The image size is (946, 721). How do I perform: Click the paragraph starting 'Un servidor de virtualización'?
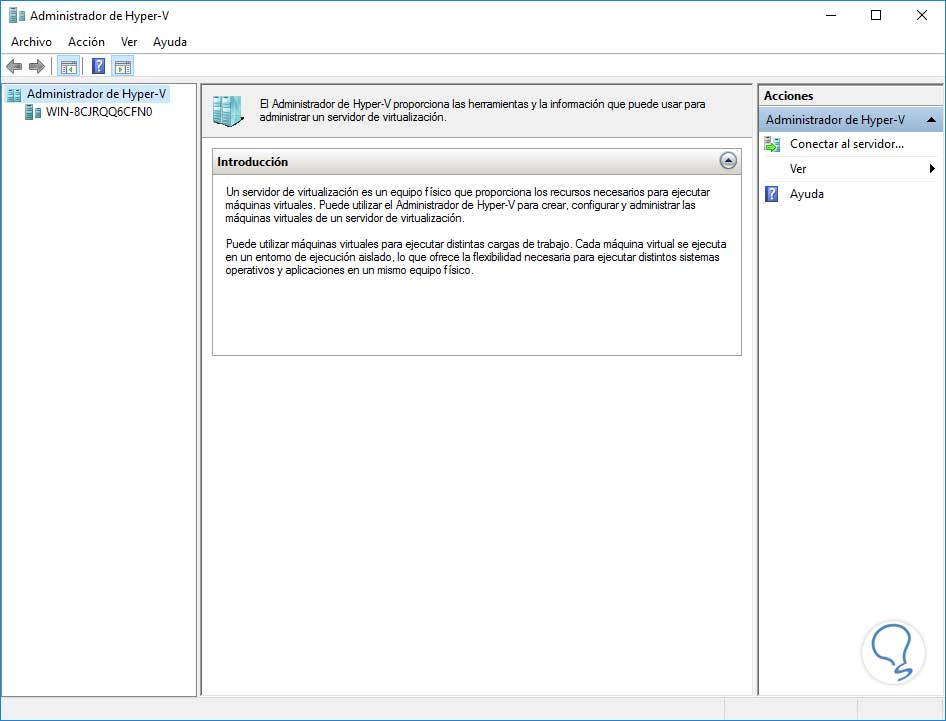click(x=468, y=205)
